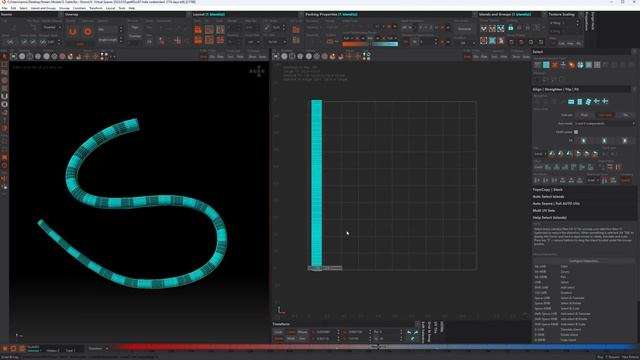This screenshot has height=360, width=640.
Task: Open the Unwrap menu
Action: 64,8
